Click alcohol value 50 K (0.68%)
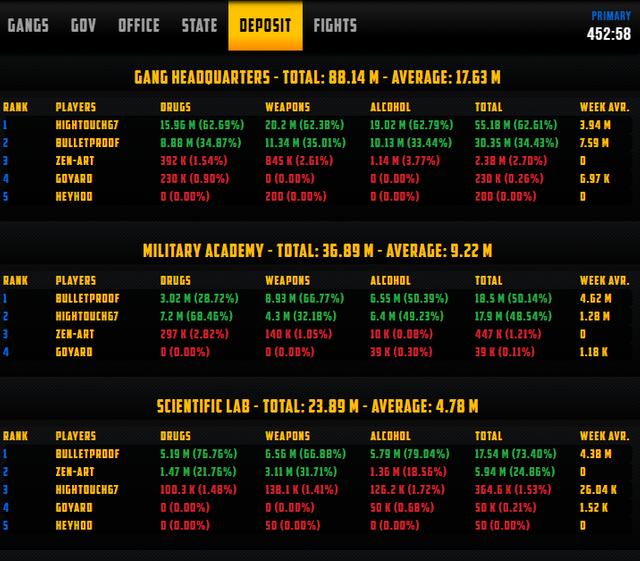This screenshot has height=561, width=640. click(402, 508)
